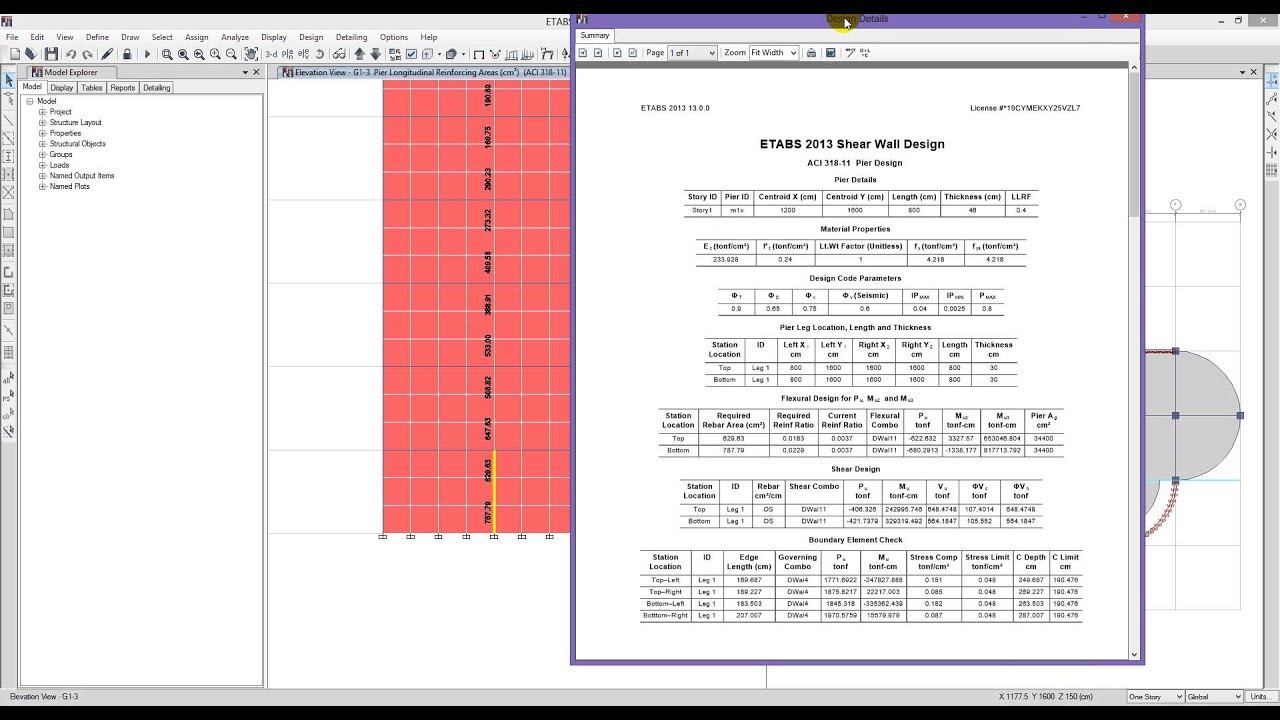The height and width of the screenshot is (720, 1280).
Task: Click the New Model icon in the toolbar
Action: click(x=15, y=54)
